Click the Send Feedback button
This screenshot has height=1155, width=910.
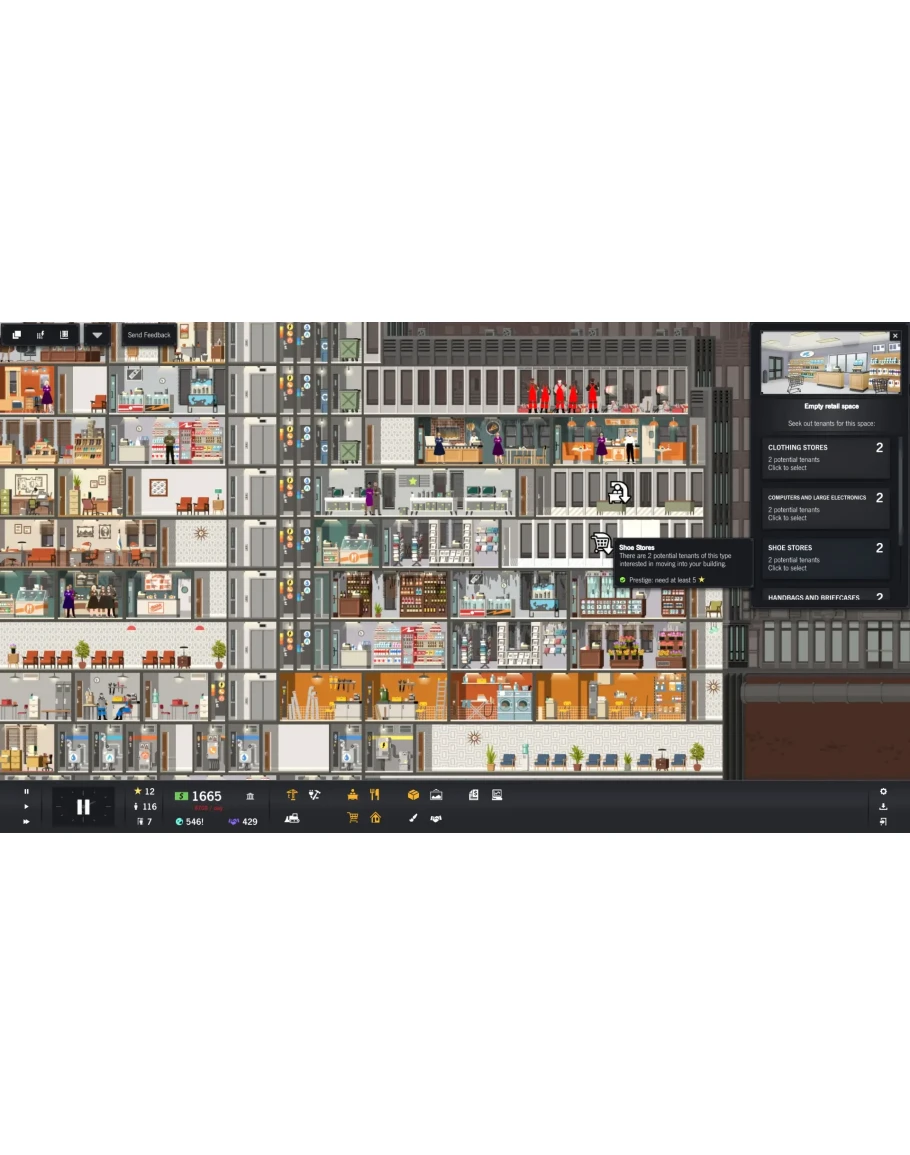[x=149, y=335]
